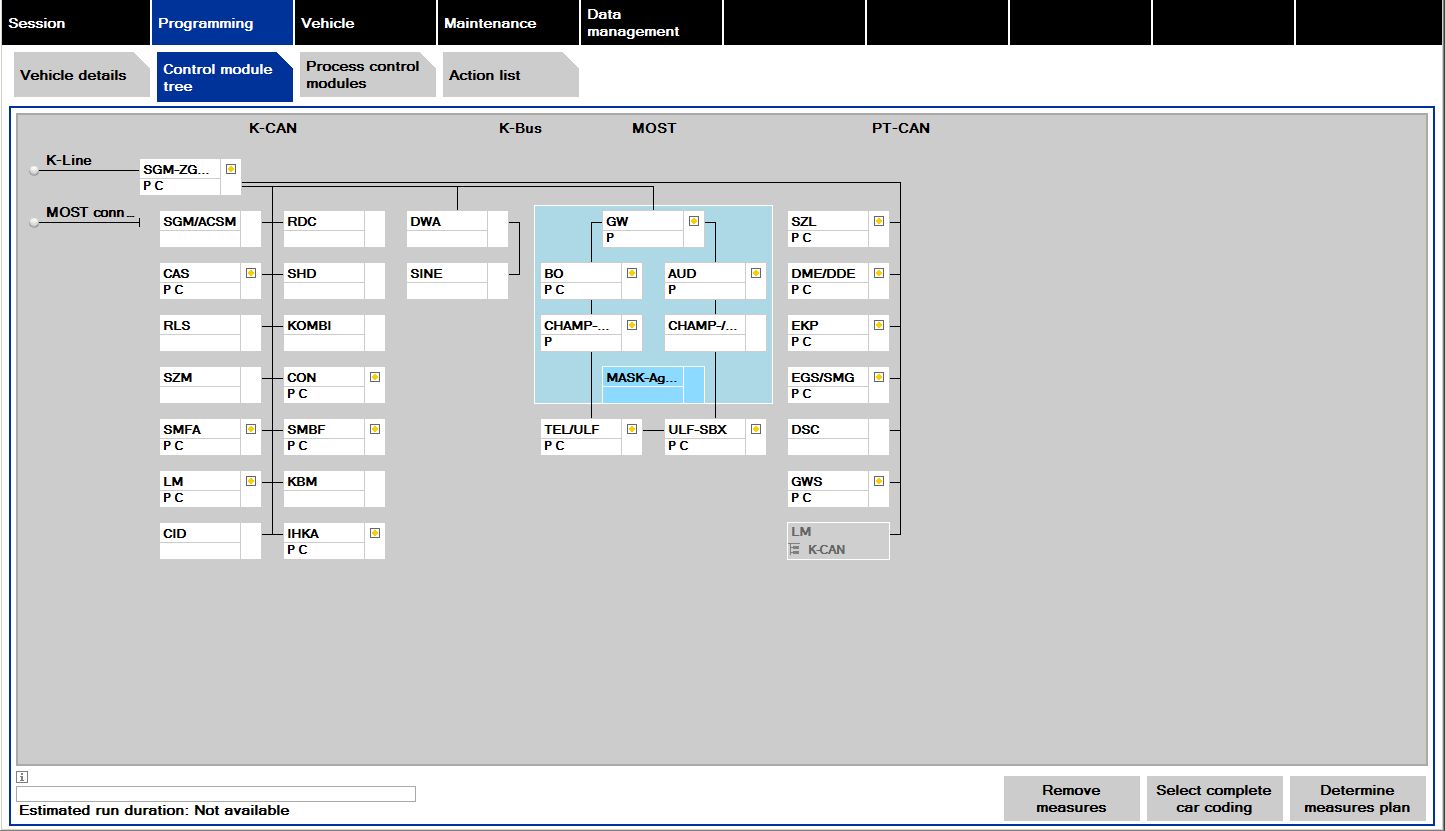Screen dimensions: 1445x831
Task: Click the small info icon above the progress bar
Action: (22, 777)
